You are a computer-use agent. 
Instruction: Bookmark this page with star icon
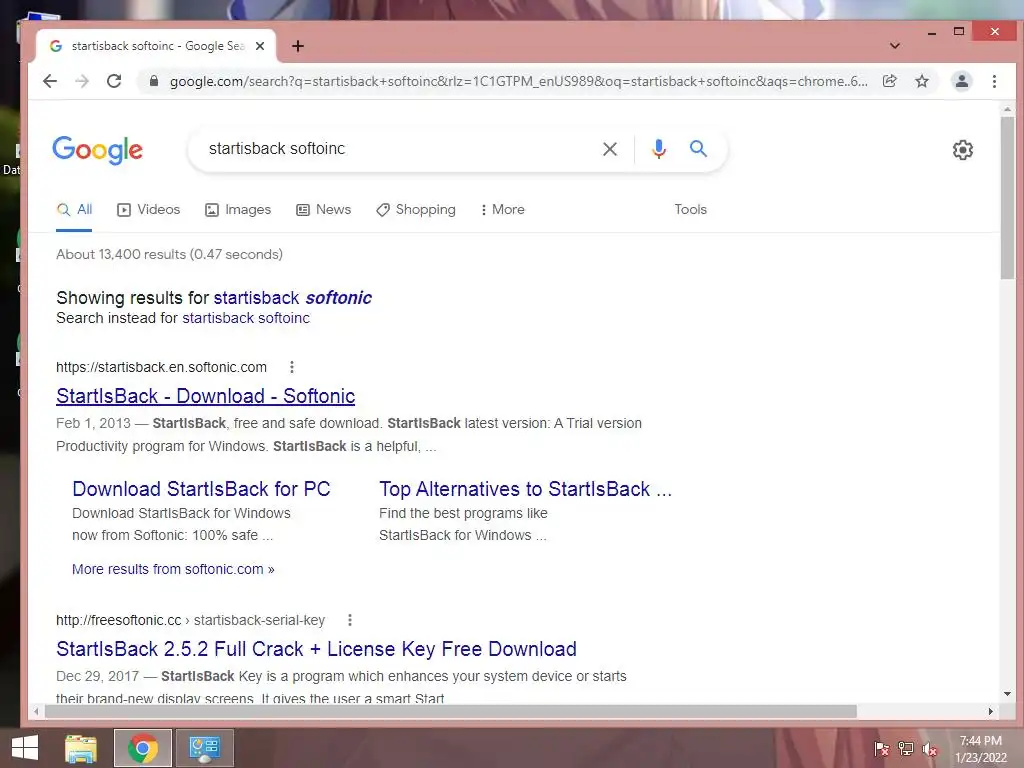point(921,81)
